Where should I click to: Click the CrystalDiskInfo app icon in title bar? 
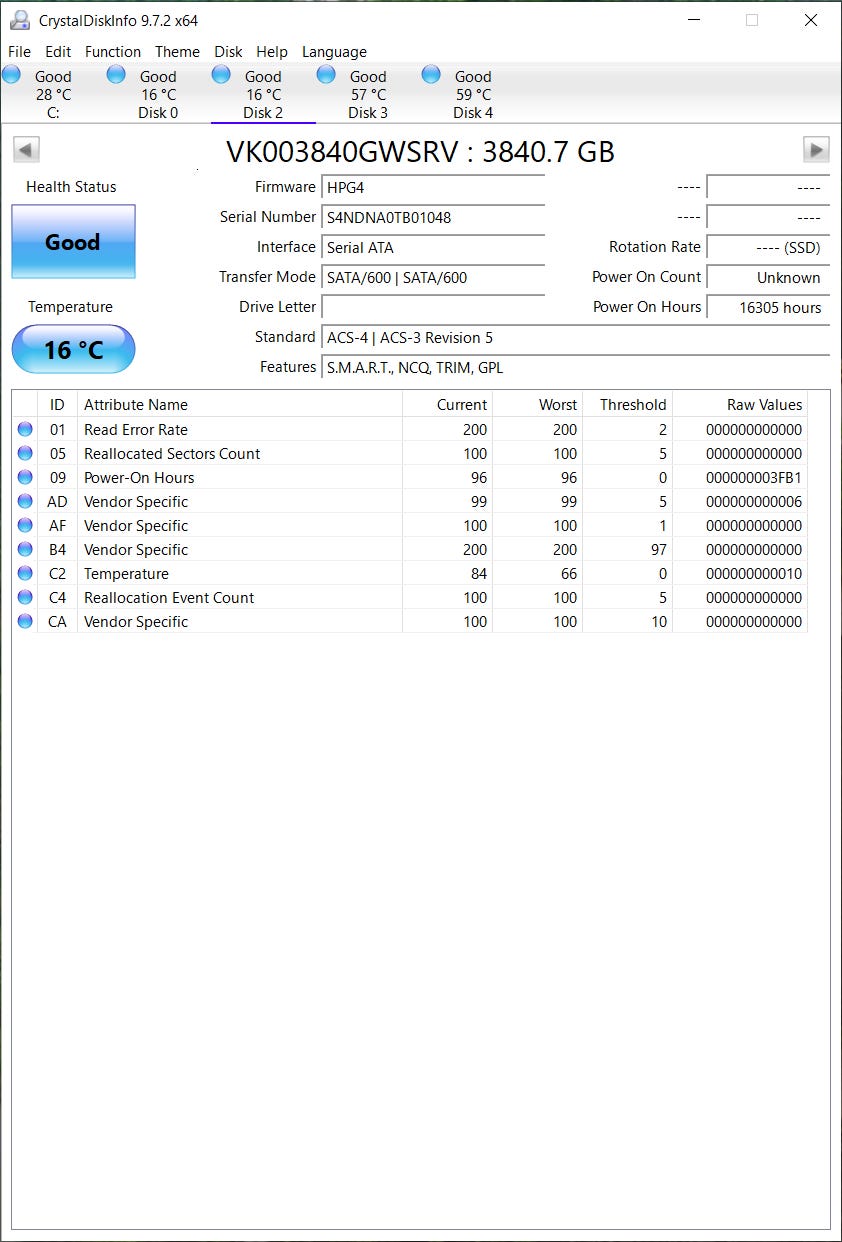tap(19, 20)
